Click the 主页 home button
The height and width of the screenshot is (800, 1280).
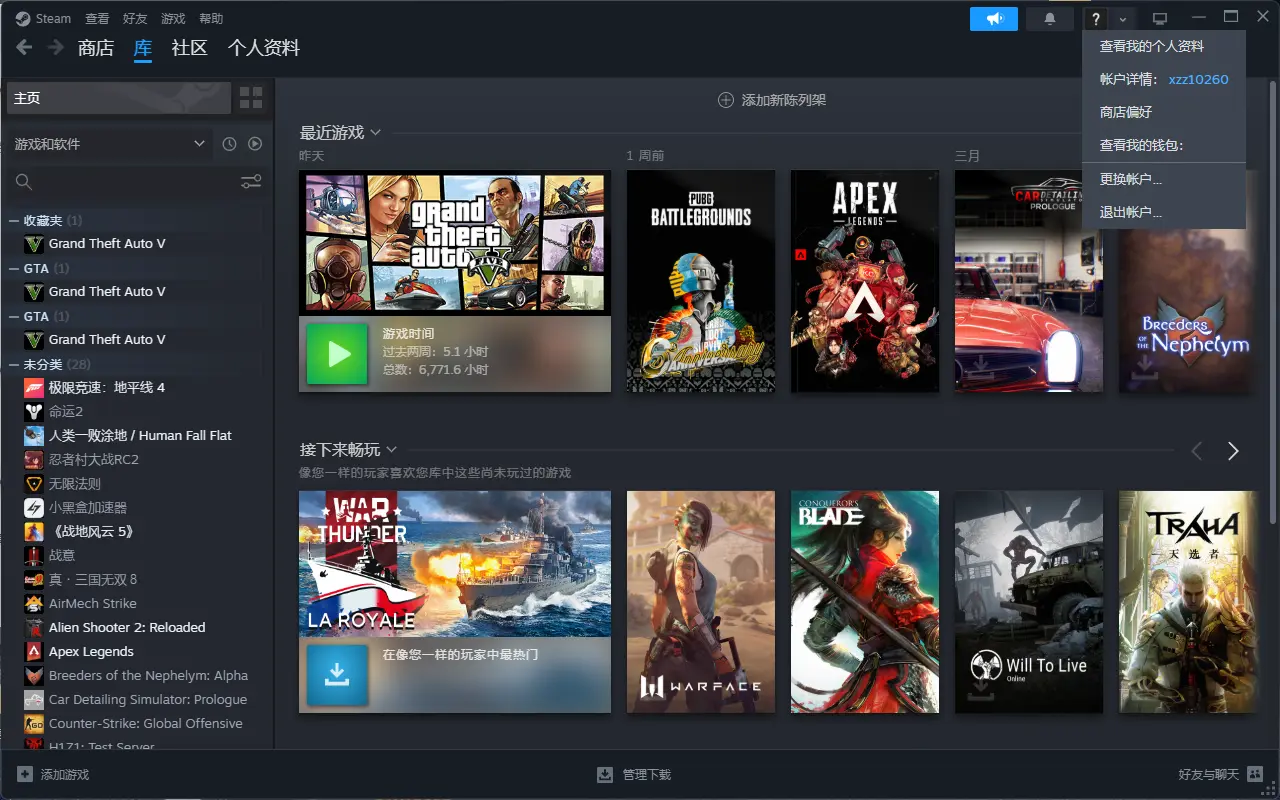pos(119,98)
